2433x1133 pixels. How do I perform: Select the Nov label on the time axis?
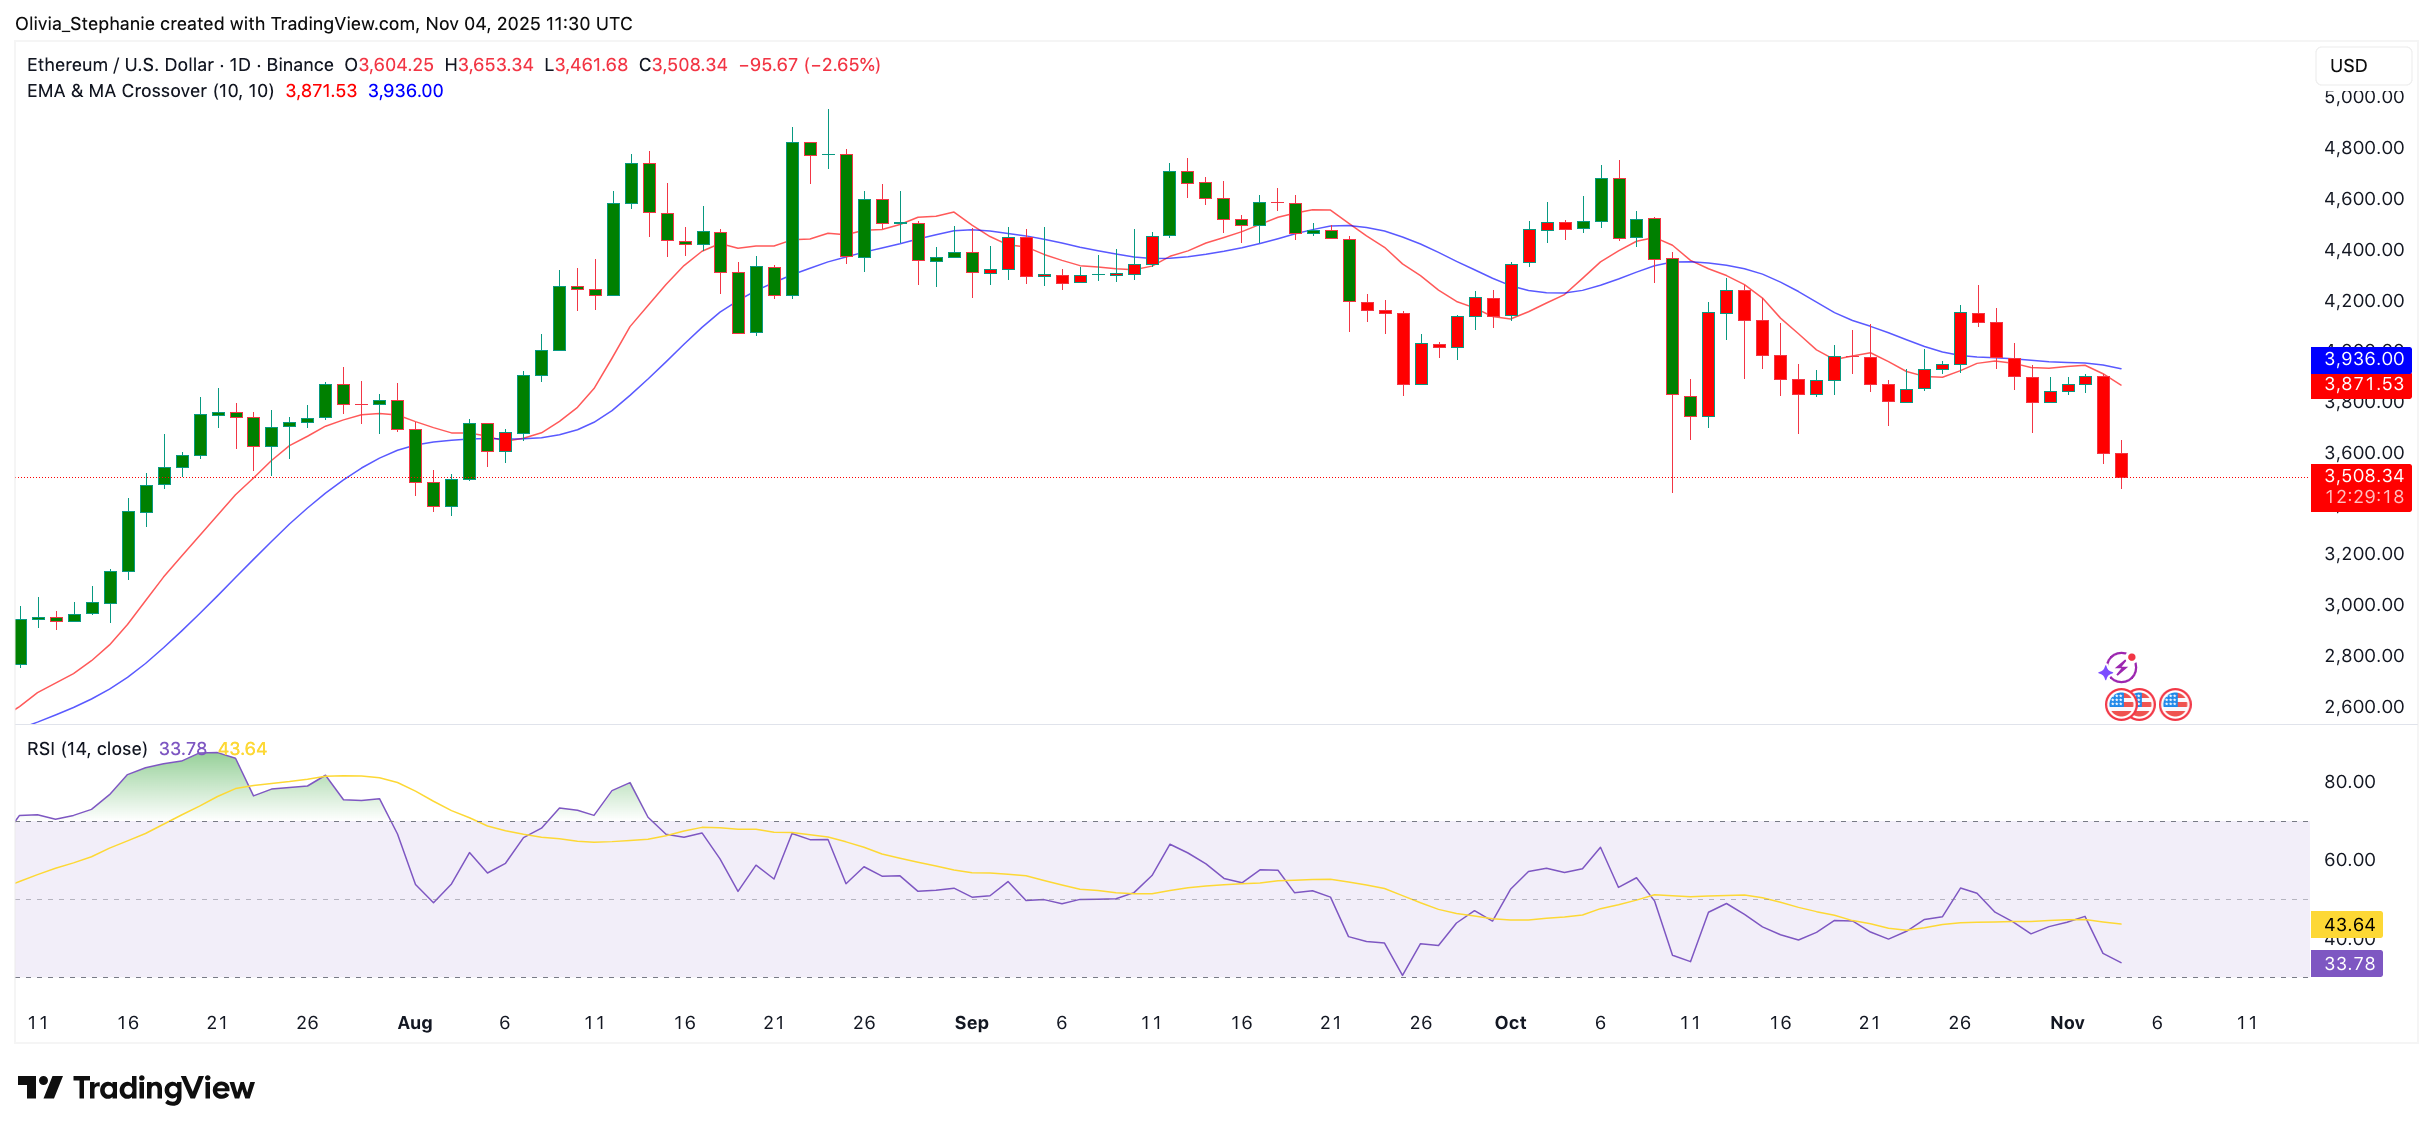coord(2068,1022)
